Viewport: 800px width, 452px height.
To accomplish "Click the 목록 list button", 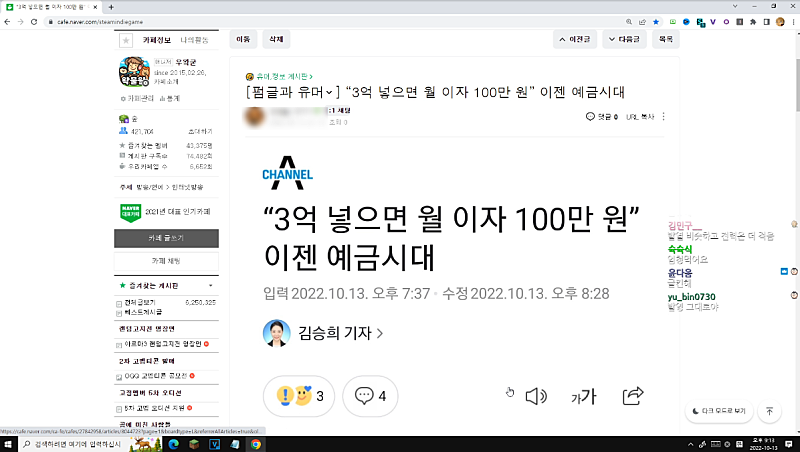I will pos(666,39).
